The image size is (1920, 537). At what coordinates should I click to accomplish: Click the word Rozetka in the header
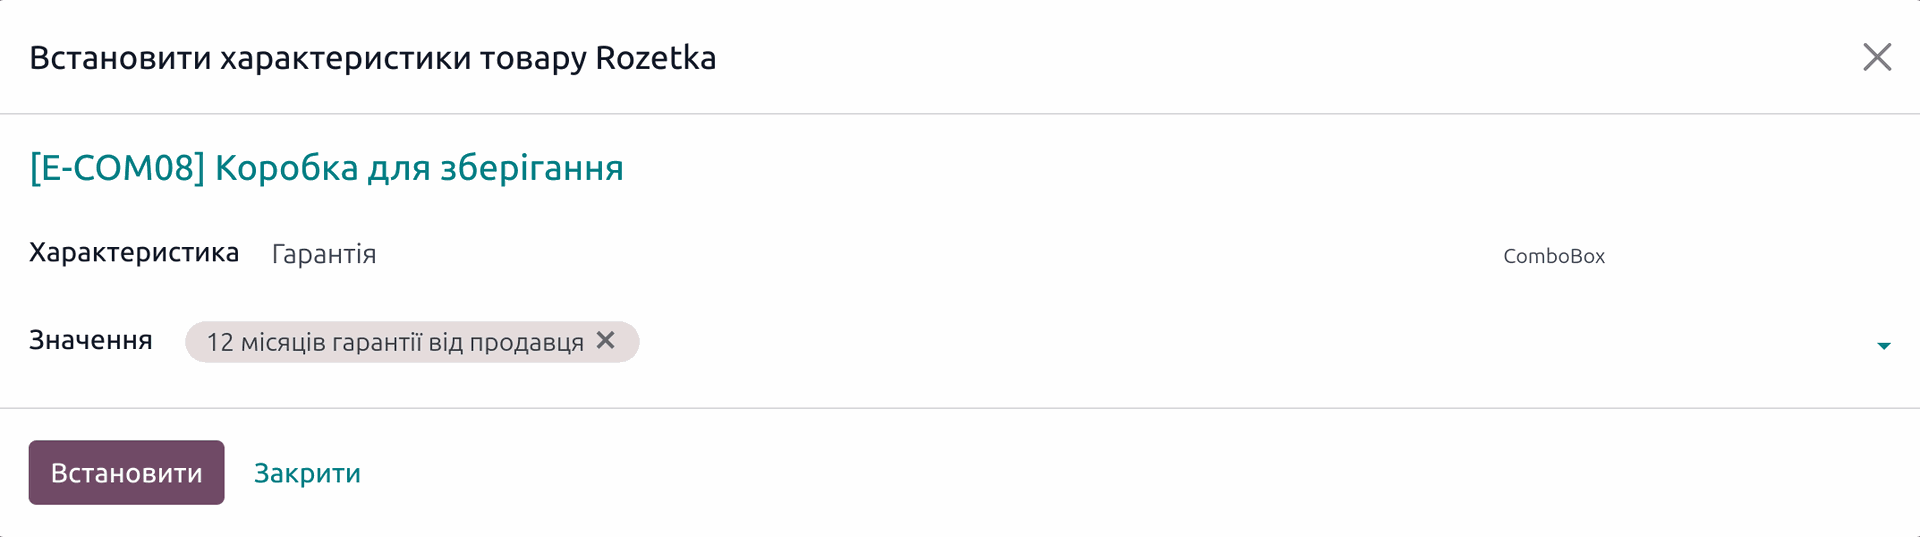(x=656, y=58)
